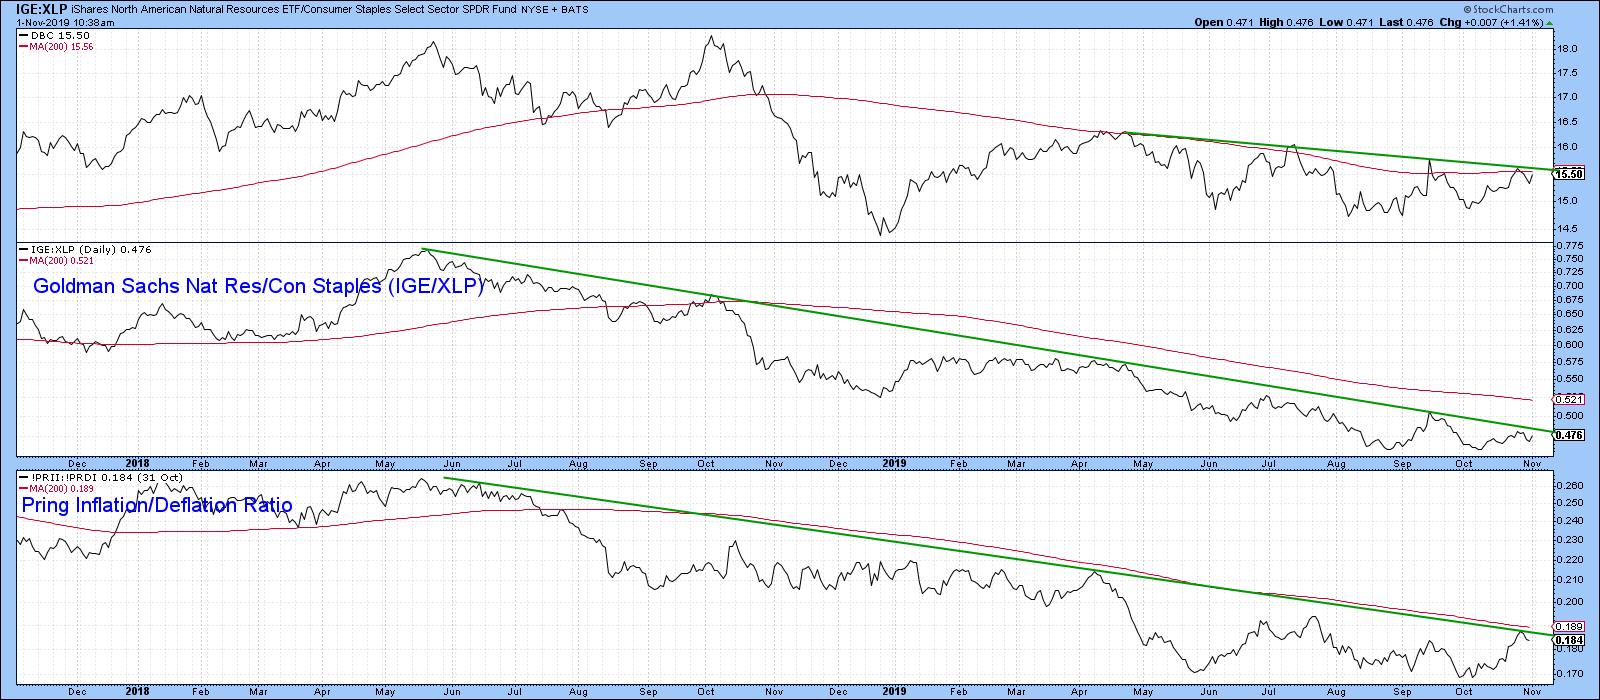Click the 15.50 price tag on the DBC axis
The width and height of the screenshot is (1600, 700).
[1570, 174]
